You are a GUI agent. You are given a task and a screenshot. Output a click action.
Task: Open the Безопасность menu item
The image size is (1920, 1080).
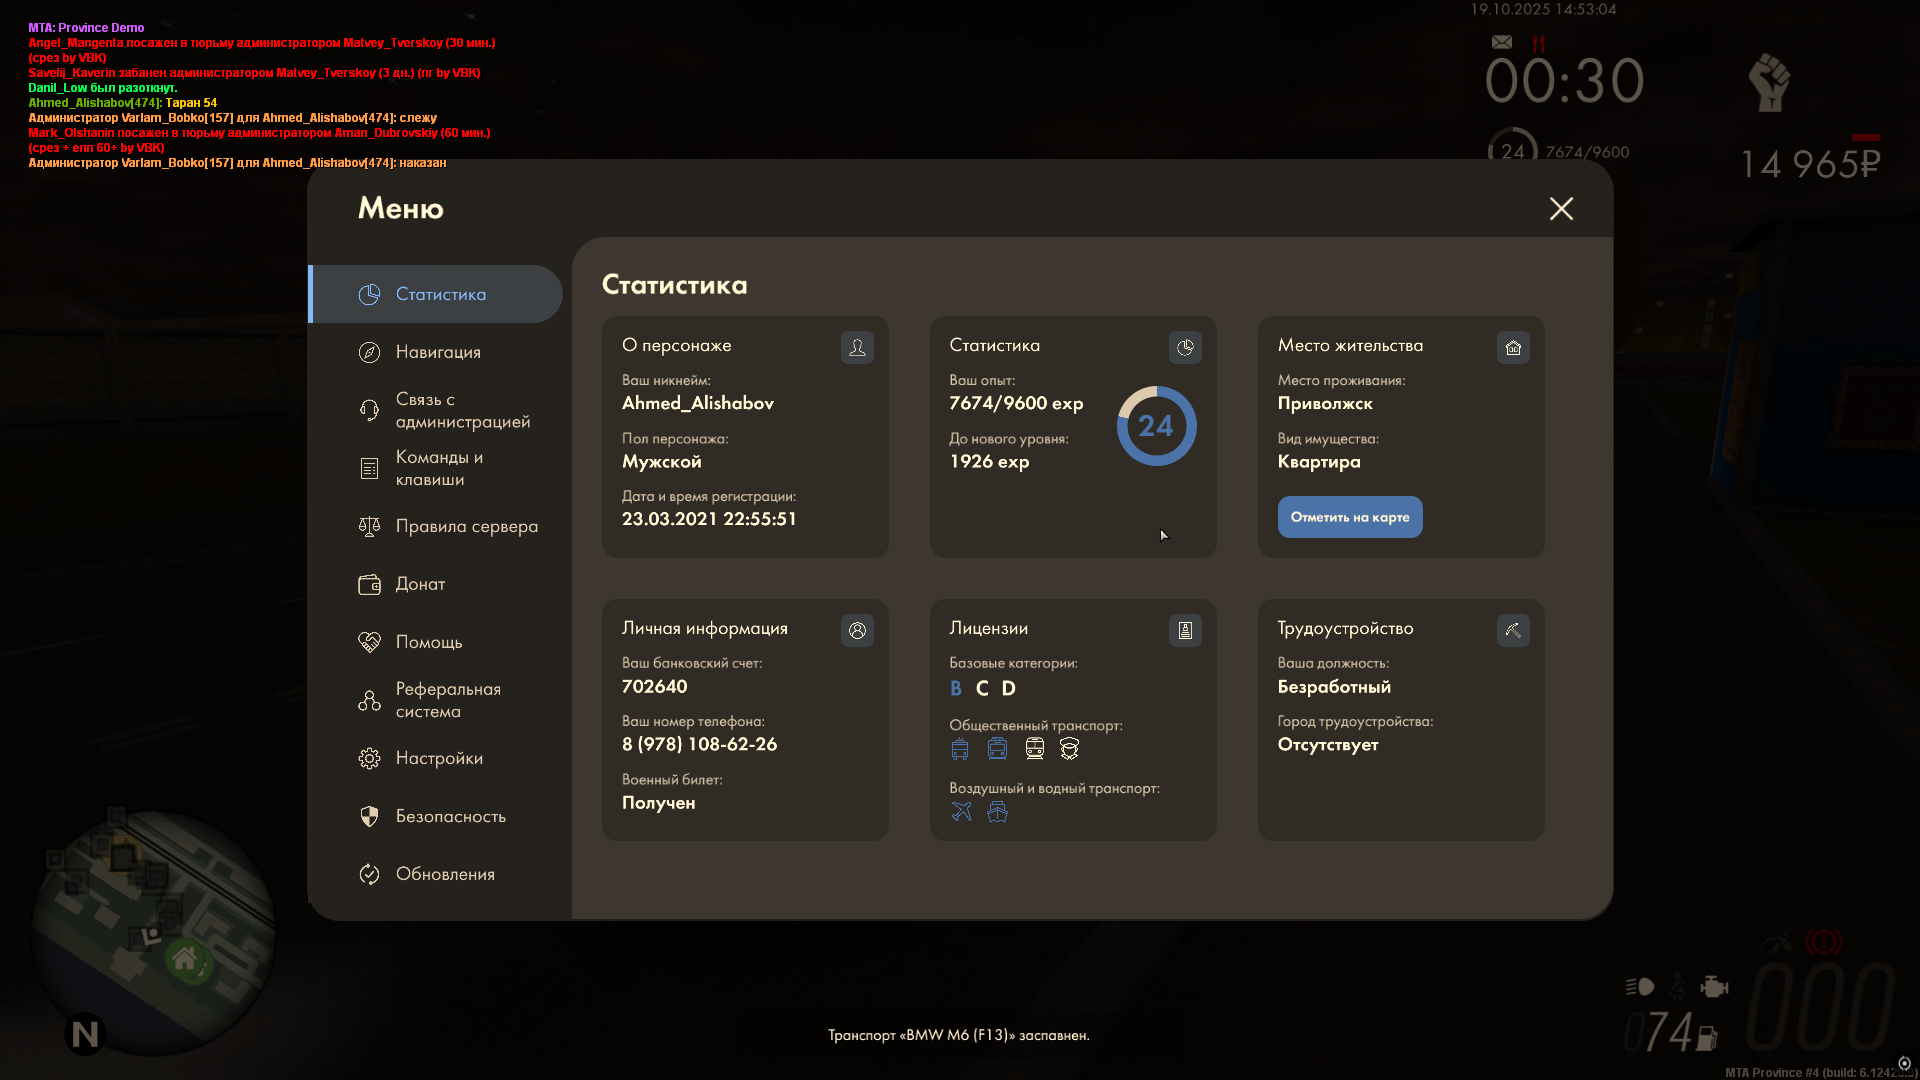coord(450,816)
